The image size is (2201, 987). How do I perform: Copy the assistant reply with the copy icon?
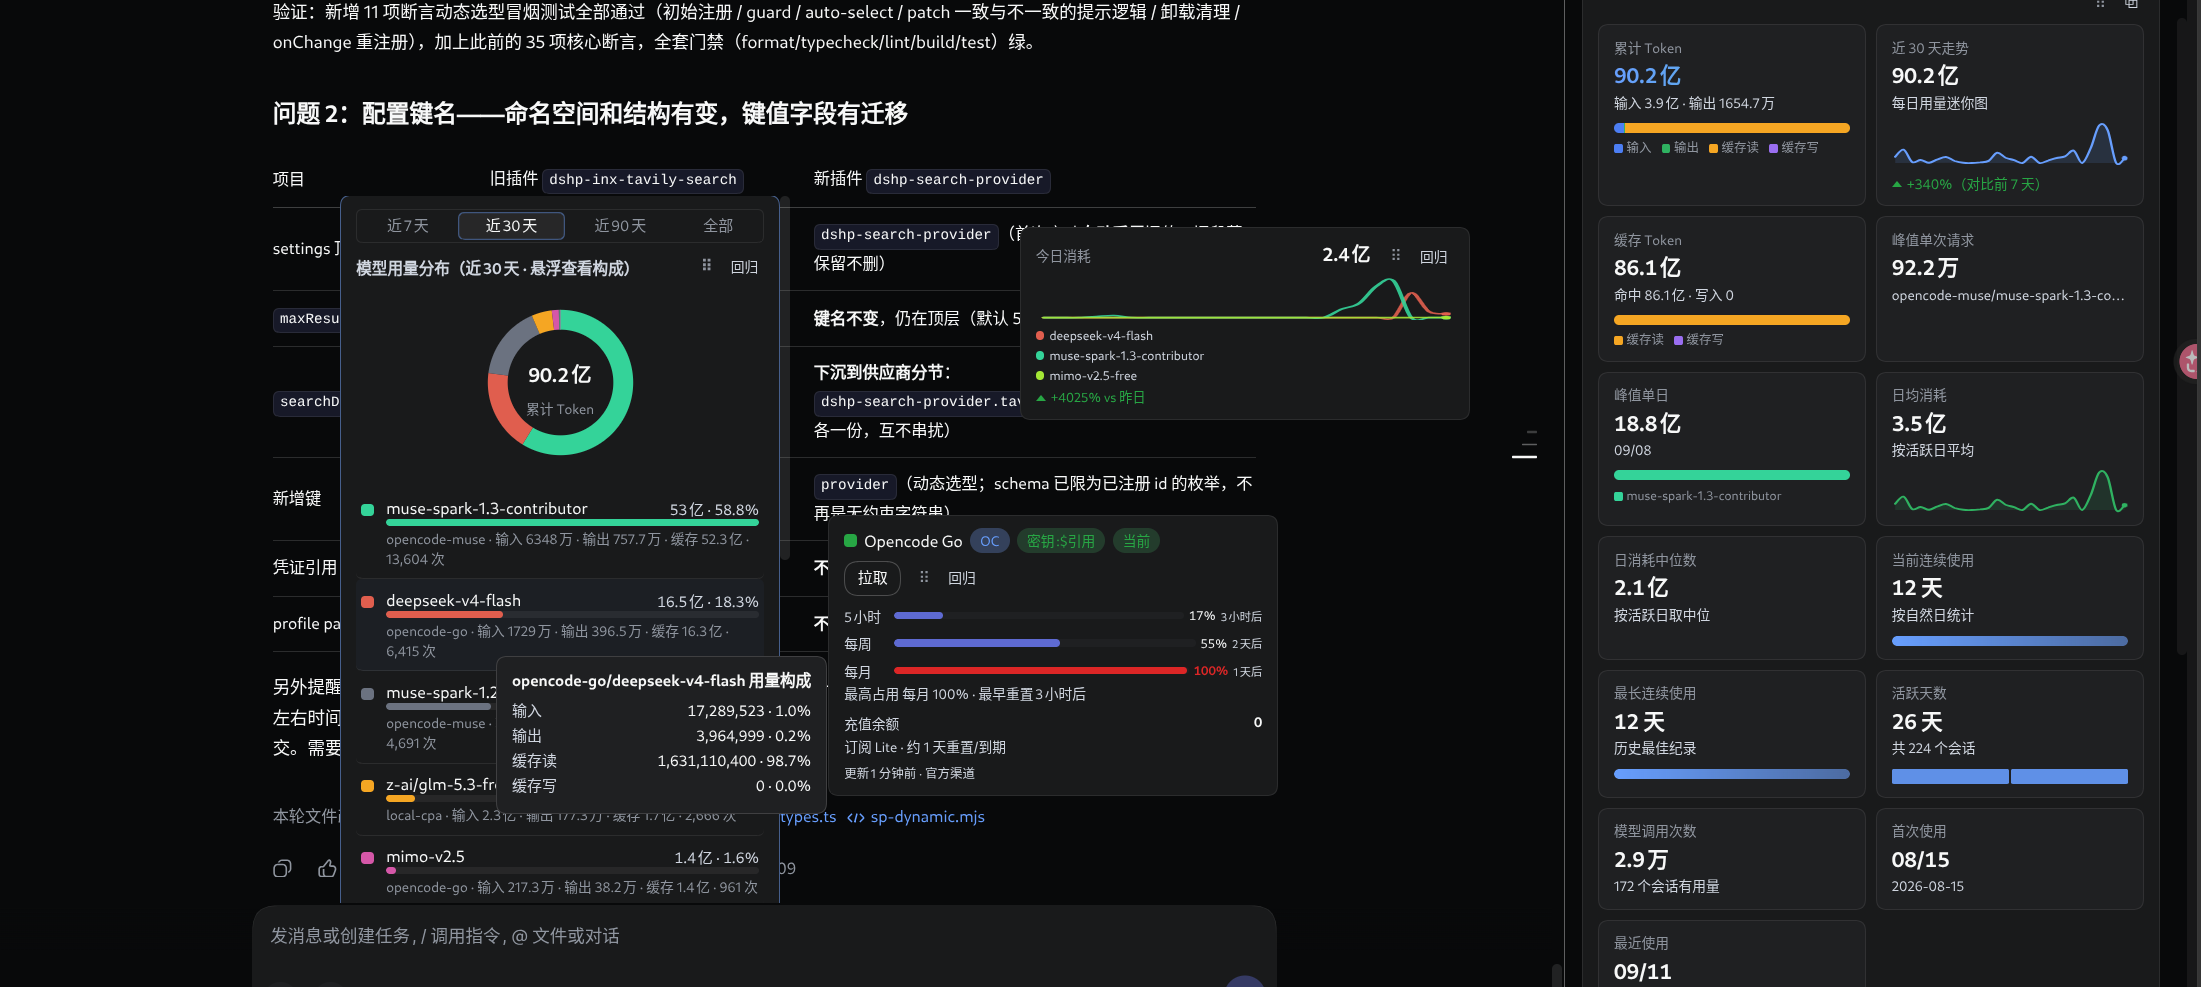pos(282,868)
